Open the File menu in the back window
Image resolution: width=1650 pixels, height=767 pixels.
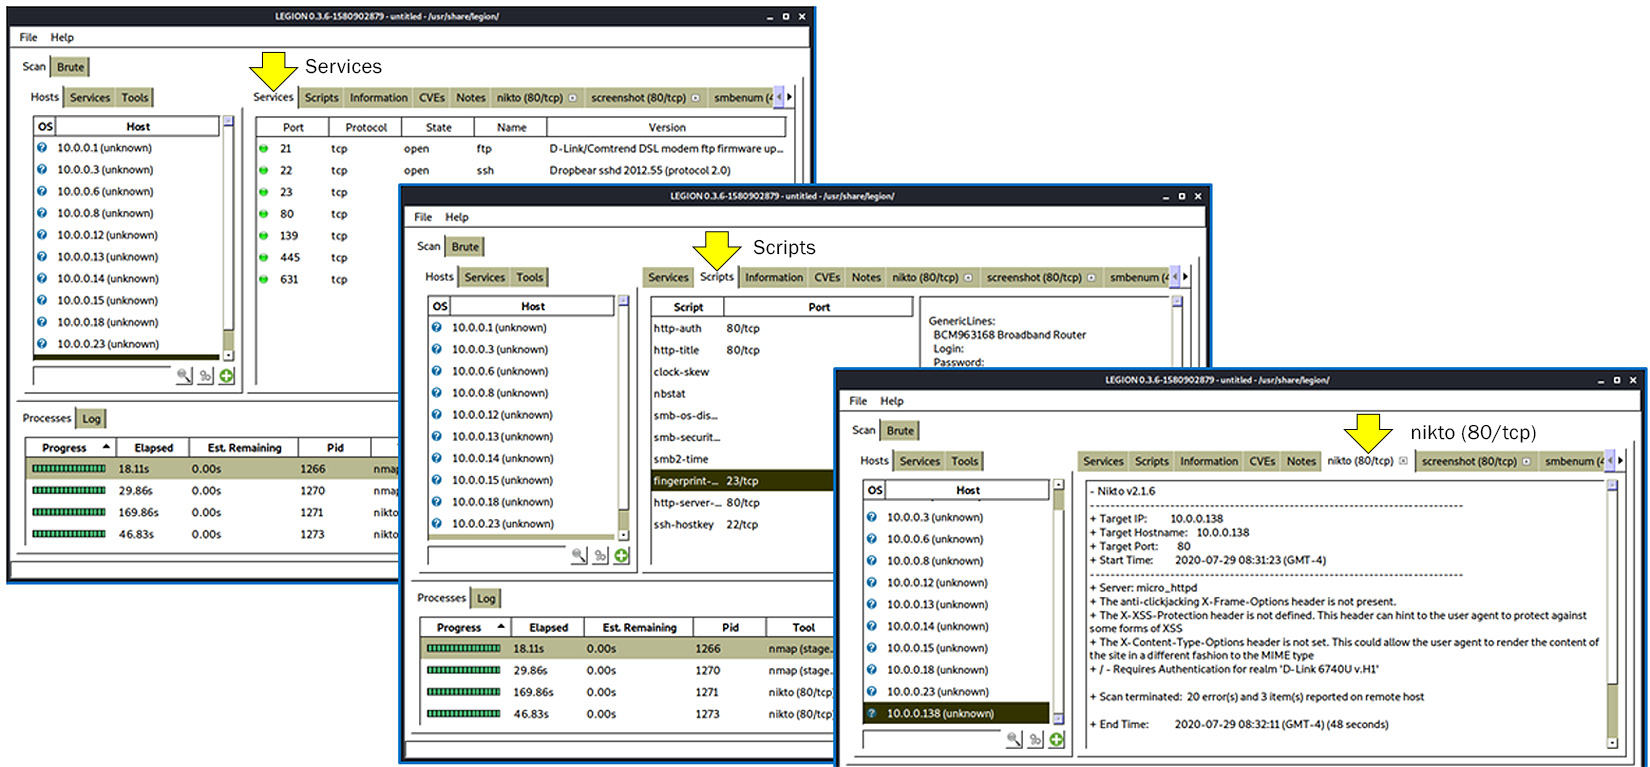[x=29, y=37]
